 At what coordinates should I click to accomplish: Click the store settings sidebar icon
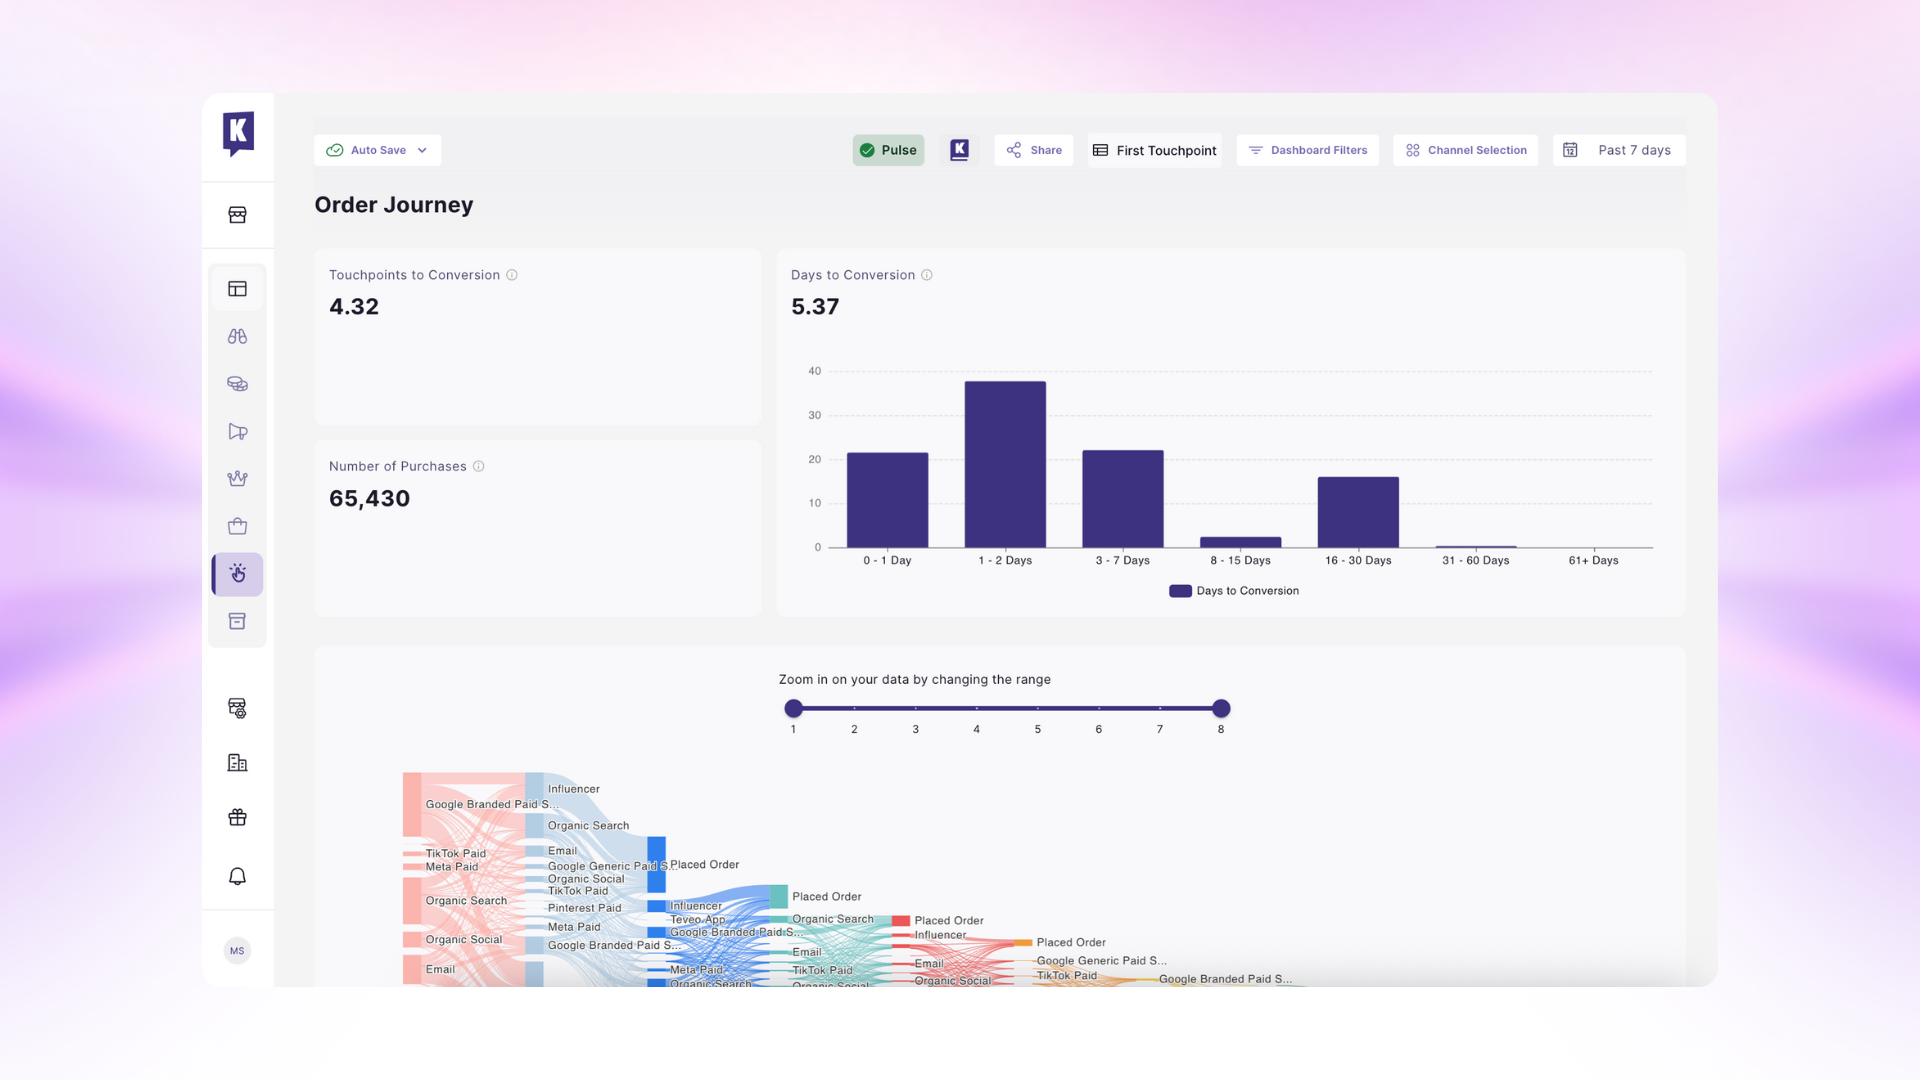coord(237,709)
